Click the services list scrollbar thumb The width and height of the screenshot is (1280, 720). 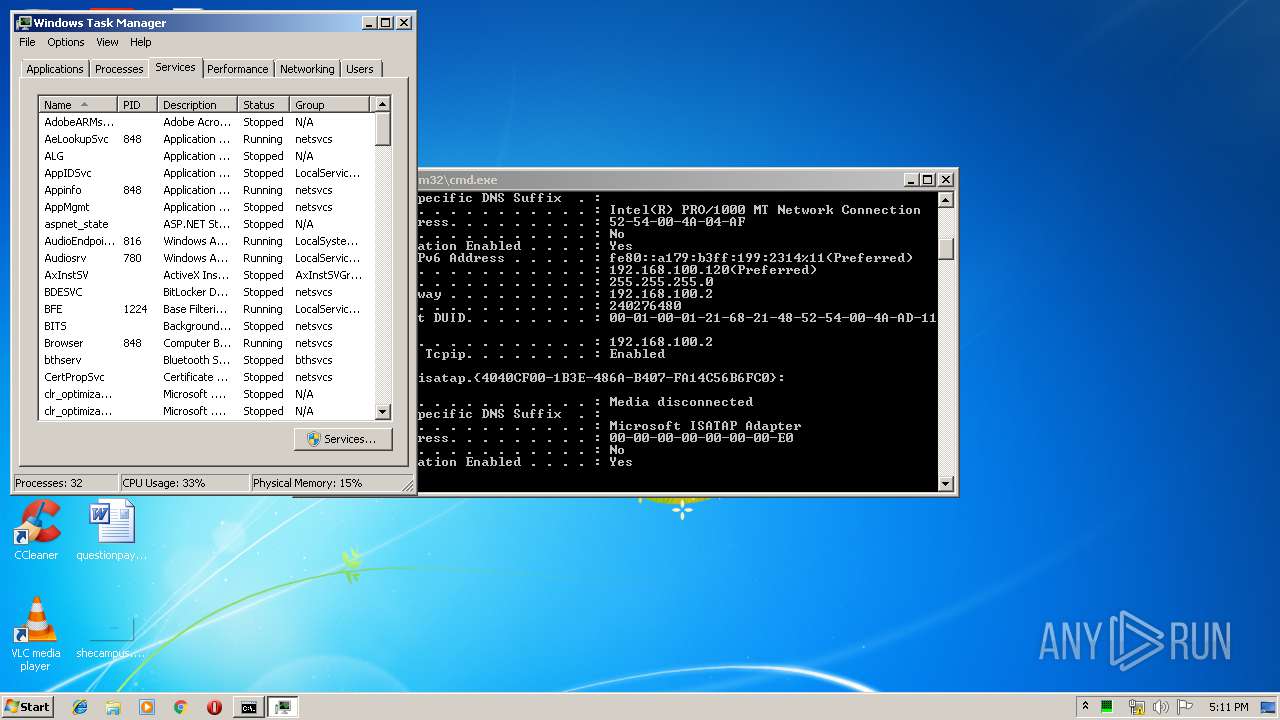click(382, 128)
